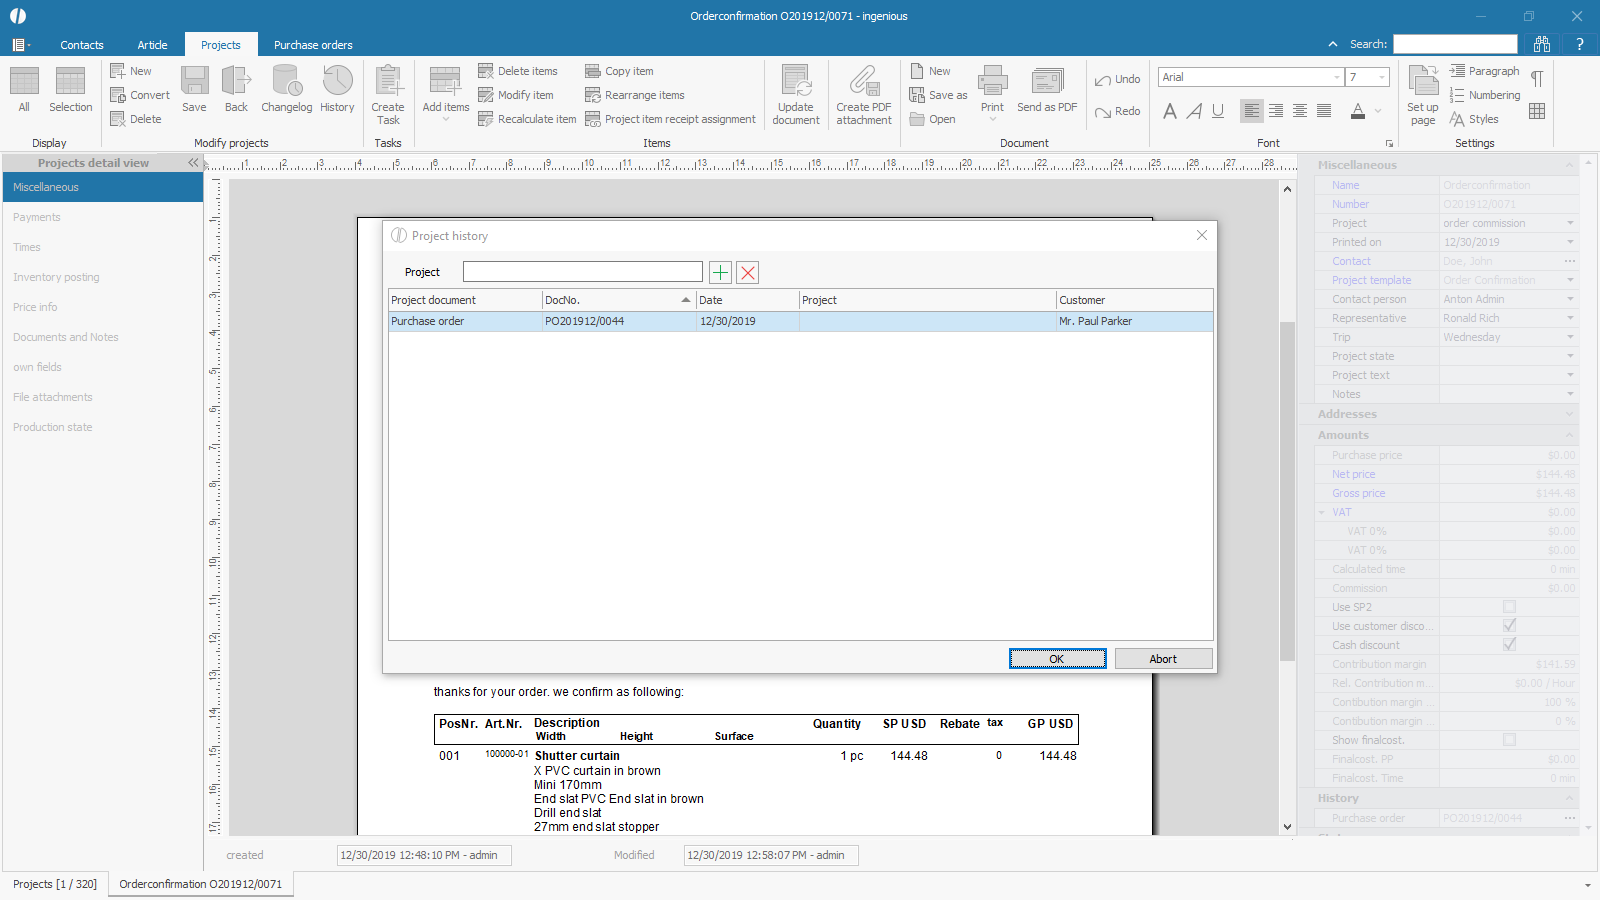Click Create PDF attachment icon
The height and width of the screenshot is (900, 1600).
(x=864, y=82)
